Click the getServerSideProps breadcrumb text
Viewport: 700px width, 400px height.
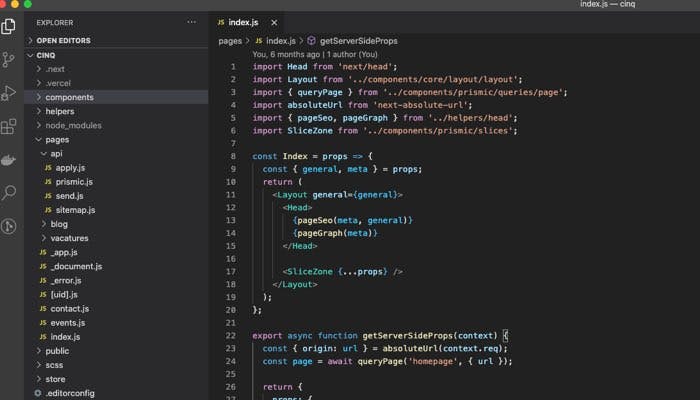coord(358,41)
